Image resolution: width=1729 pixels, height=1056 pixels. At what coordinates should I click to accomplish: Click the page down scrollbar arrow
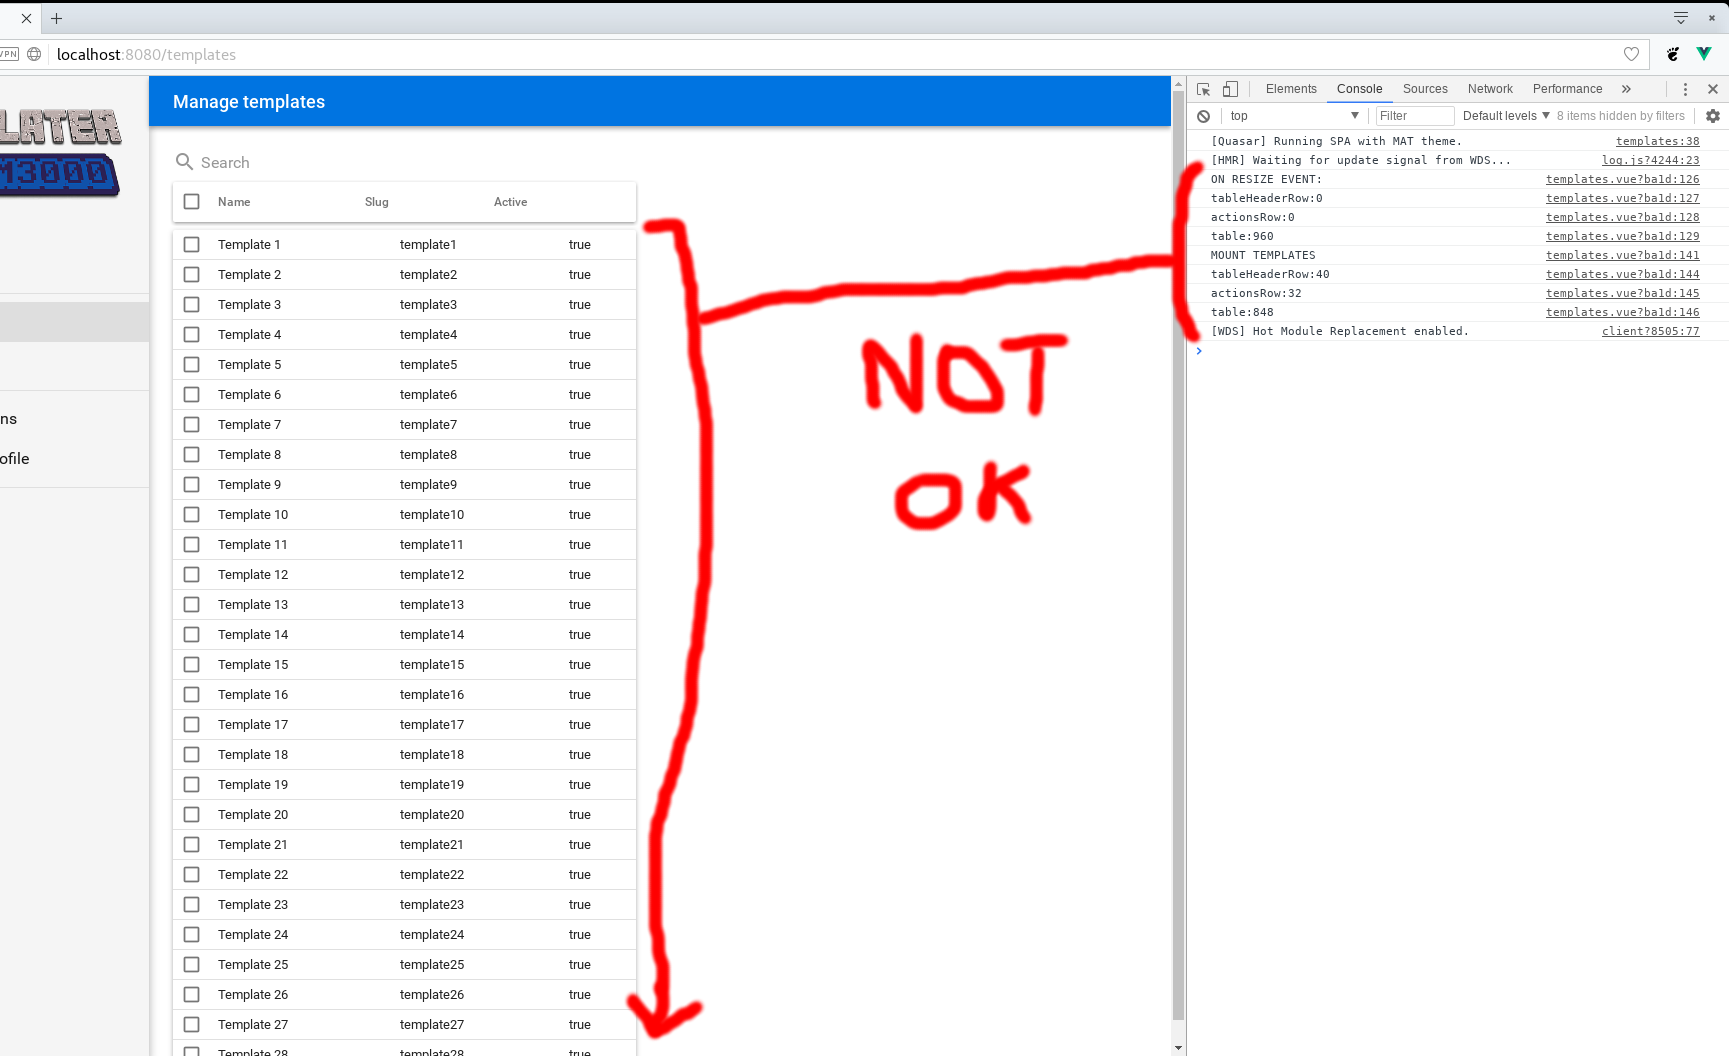click(1179, 1048)
